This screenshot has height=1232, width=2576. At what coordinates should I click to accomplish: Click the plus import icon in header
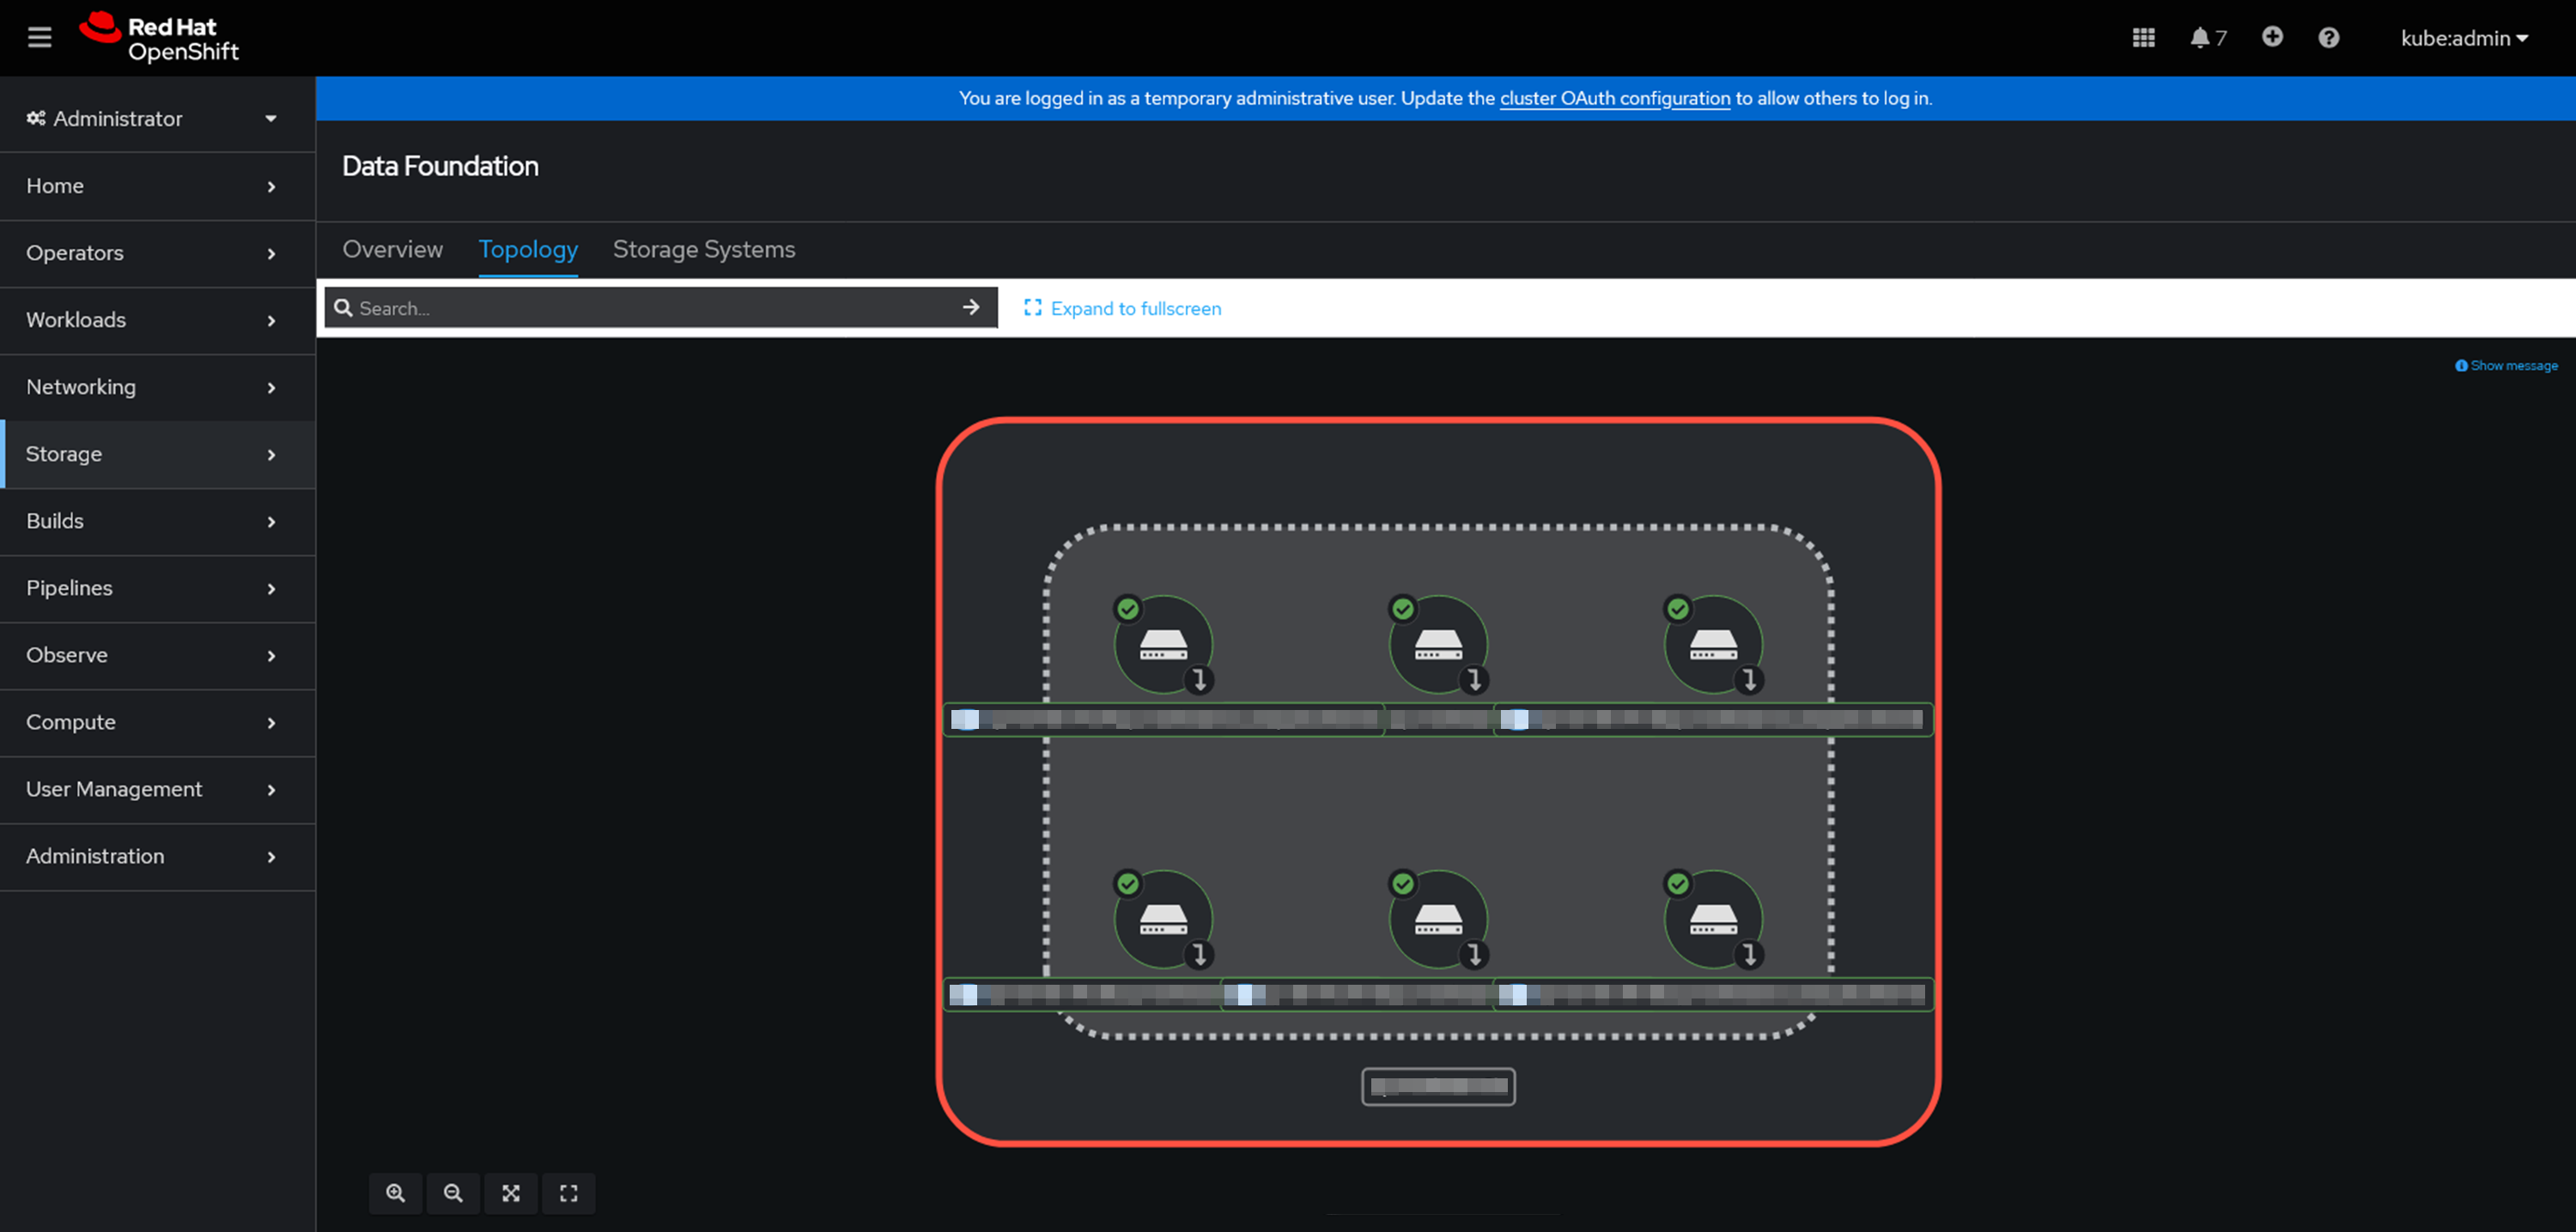point(2272,37)
